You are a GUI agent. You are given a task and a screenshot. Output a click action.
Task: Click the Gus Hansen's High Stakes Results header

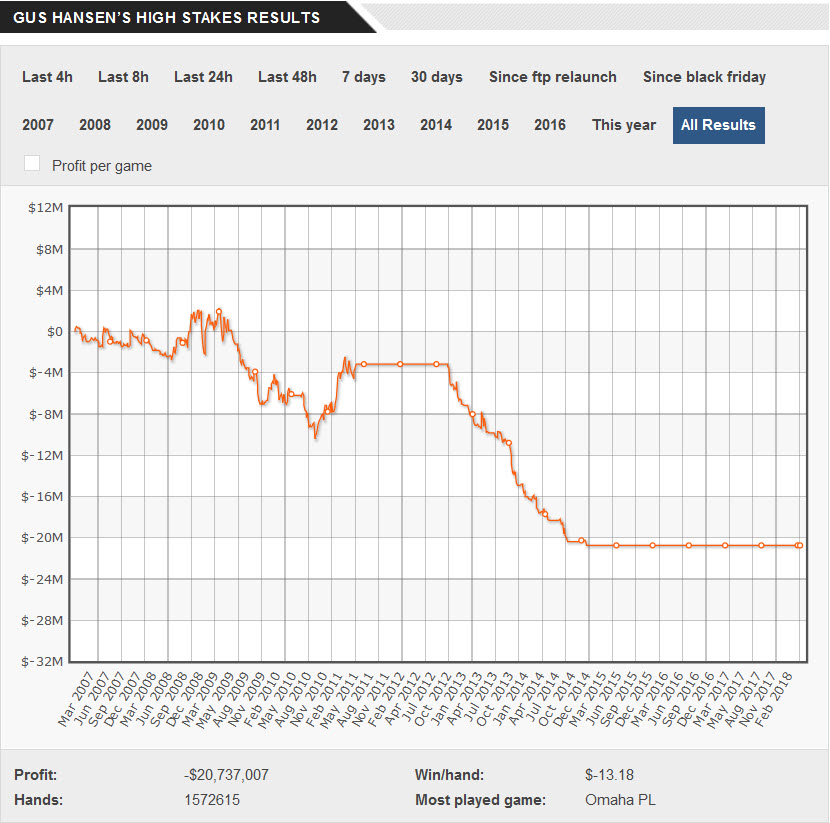coord(167,17)
